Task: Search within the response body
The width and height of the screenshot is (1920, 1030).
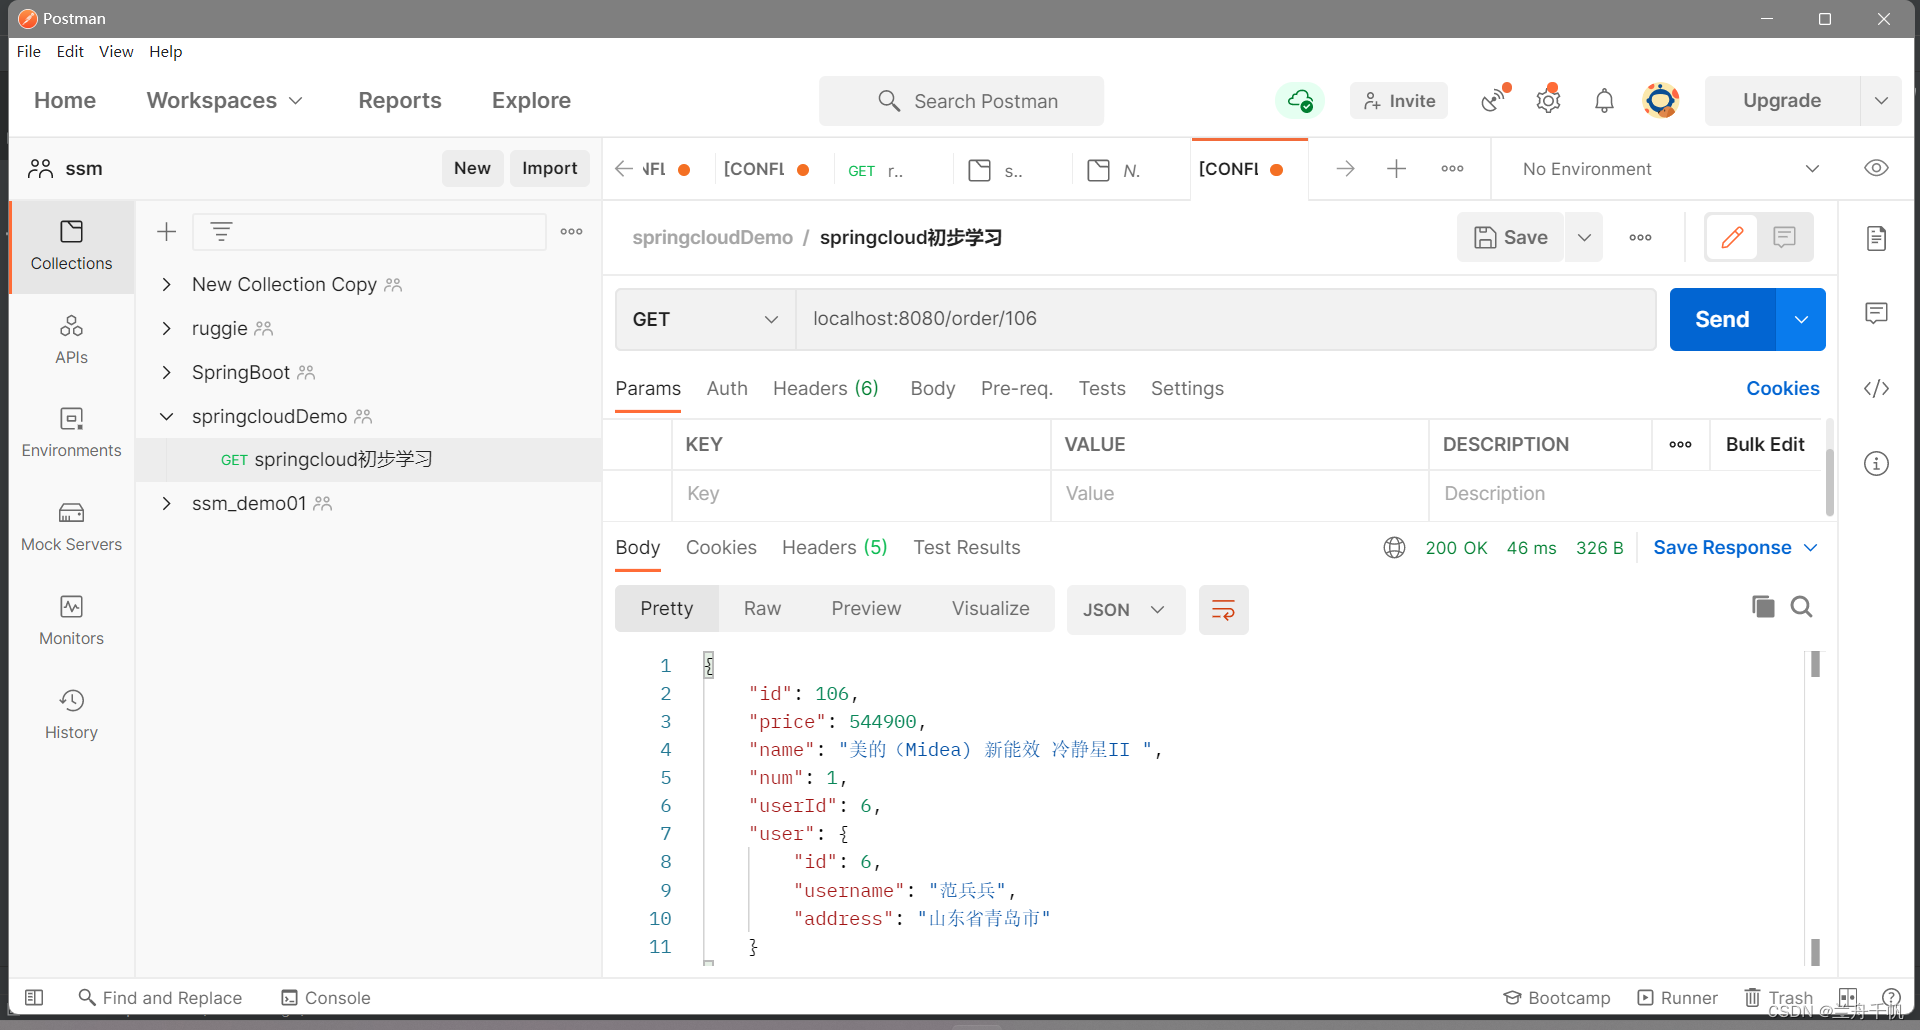Action: 1802,607
